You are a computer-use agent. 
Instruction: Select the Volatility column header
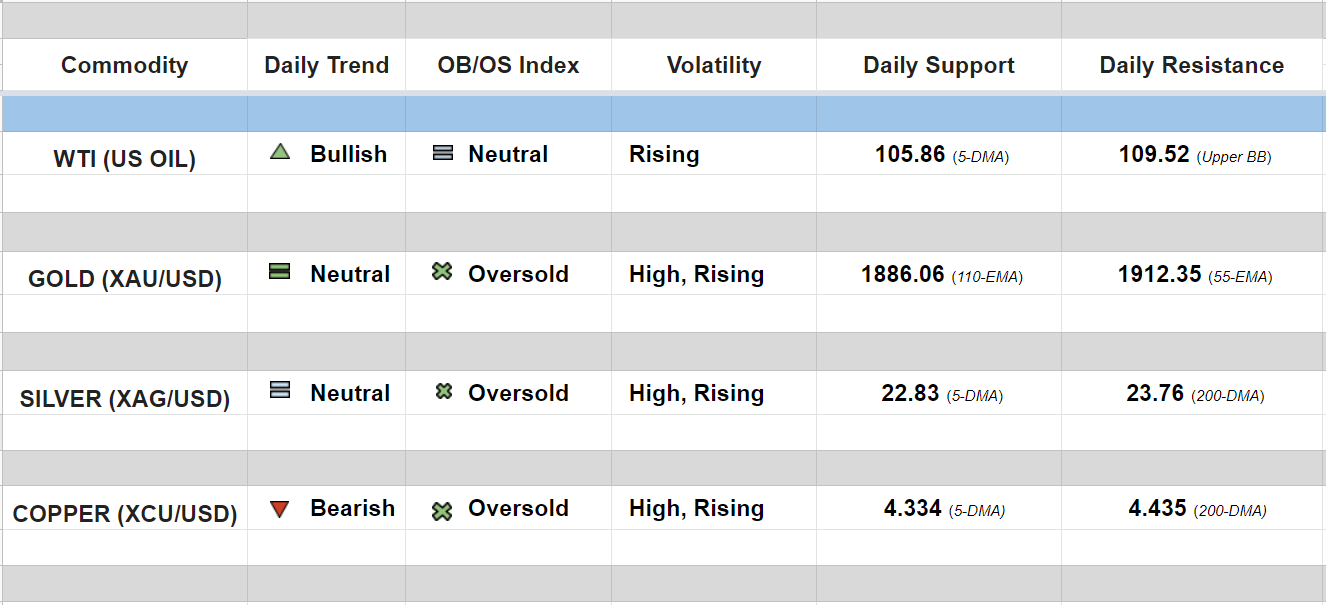[713, 66]
